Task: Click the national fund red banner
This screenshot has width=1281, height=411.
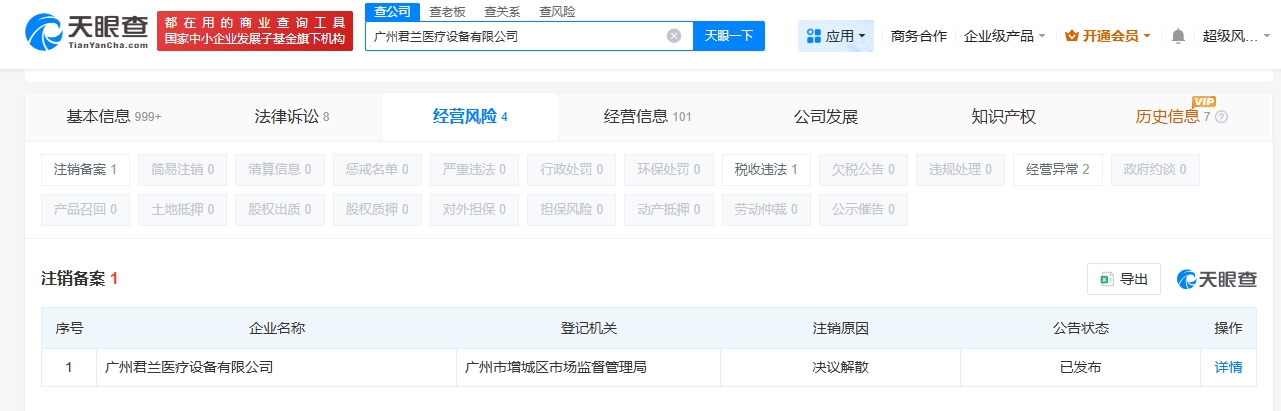Action: click(x=255, y=32)
